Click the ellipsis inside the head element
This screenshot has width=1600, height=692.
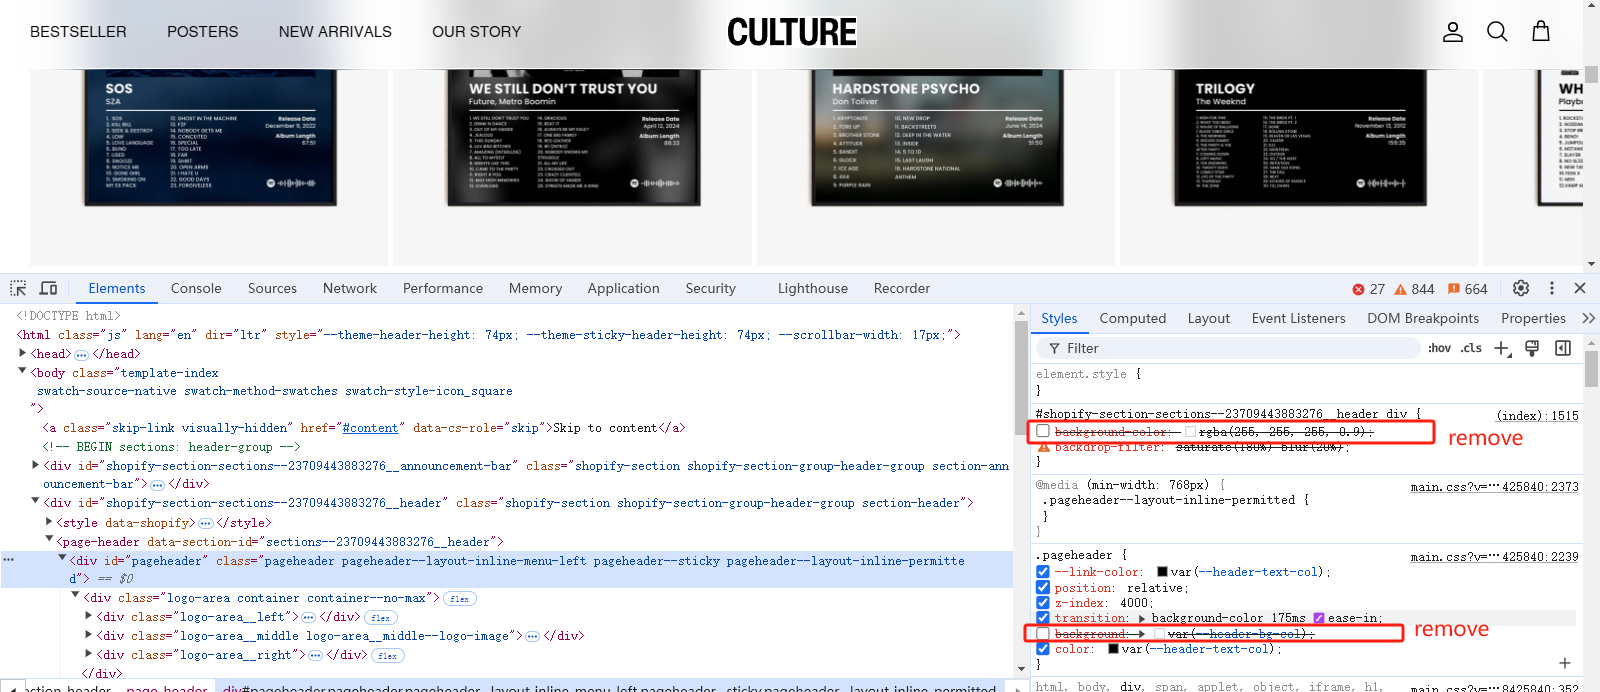(82, 354)
